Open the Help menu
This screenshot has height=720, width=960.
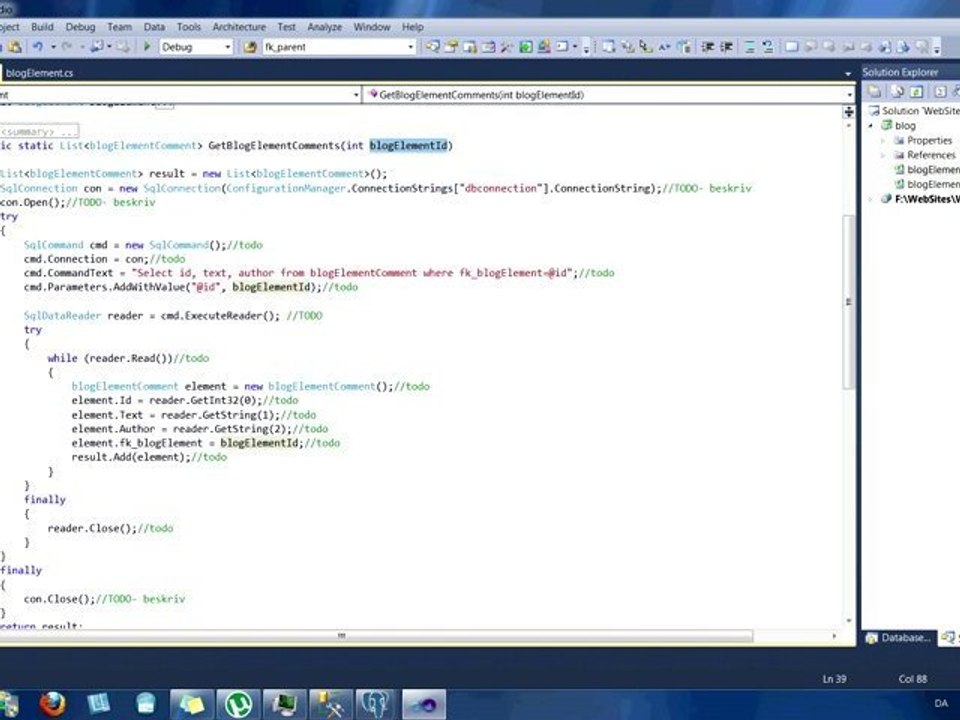coord(413,27)
